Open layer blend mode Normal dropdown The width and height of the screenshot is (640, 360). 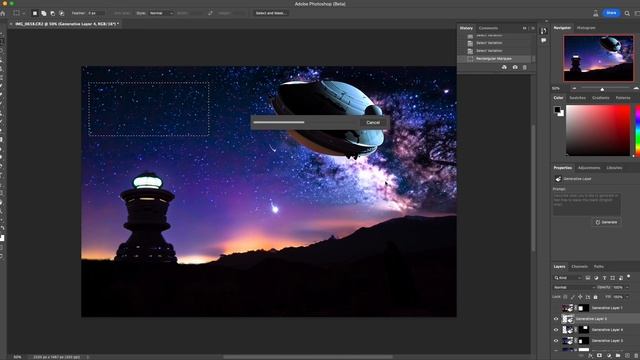pos(573,287)
